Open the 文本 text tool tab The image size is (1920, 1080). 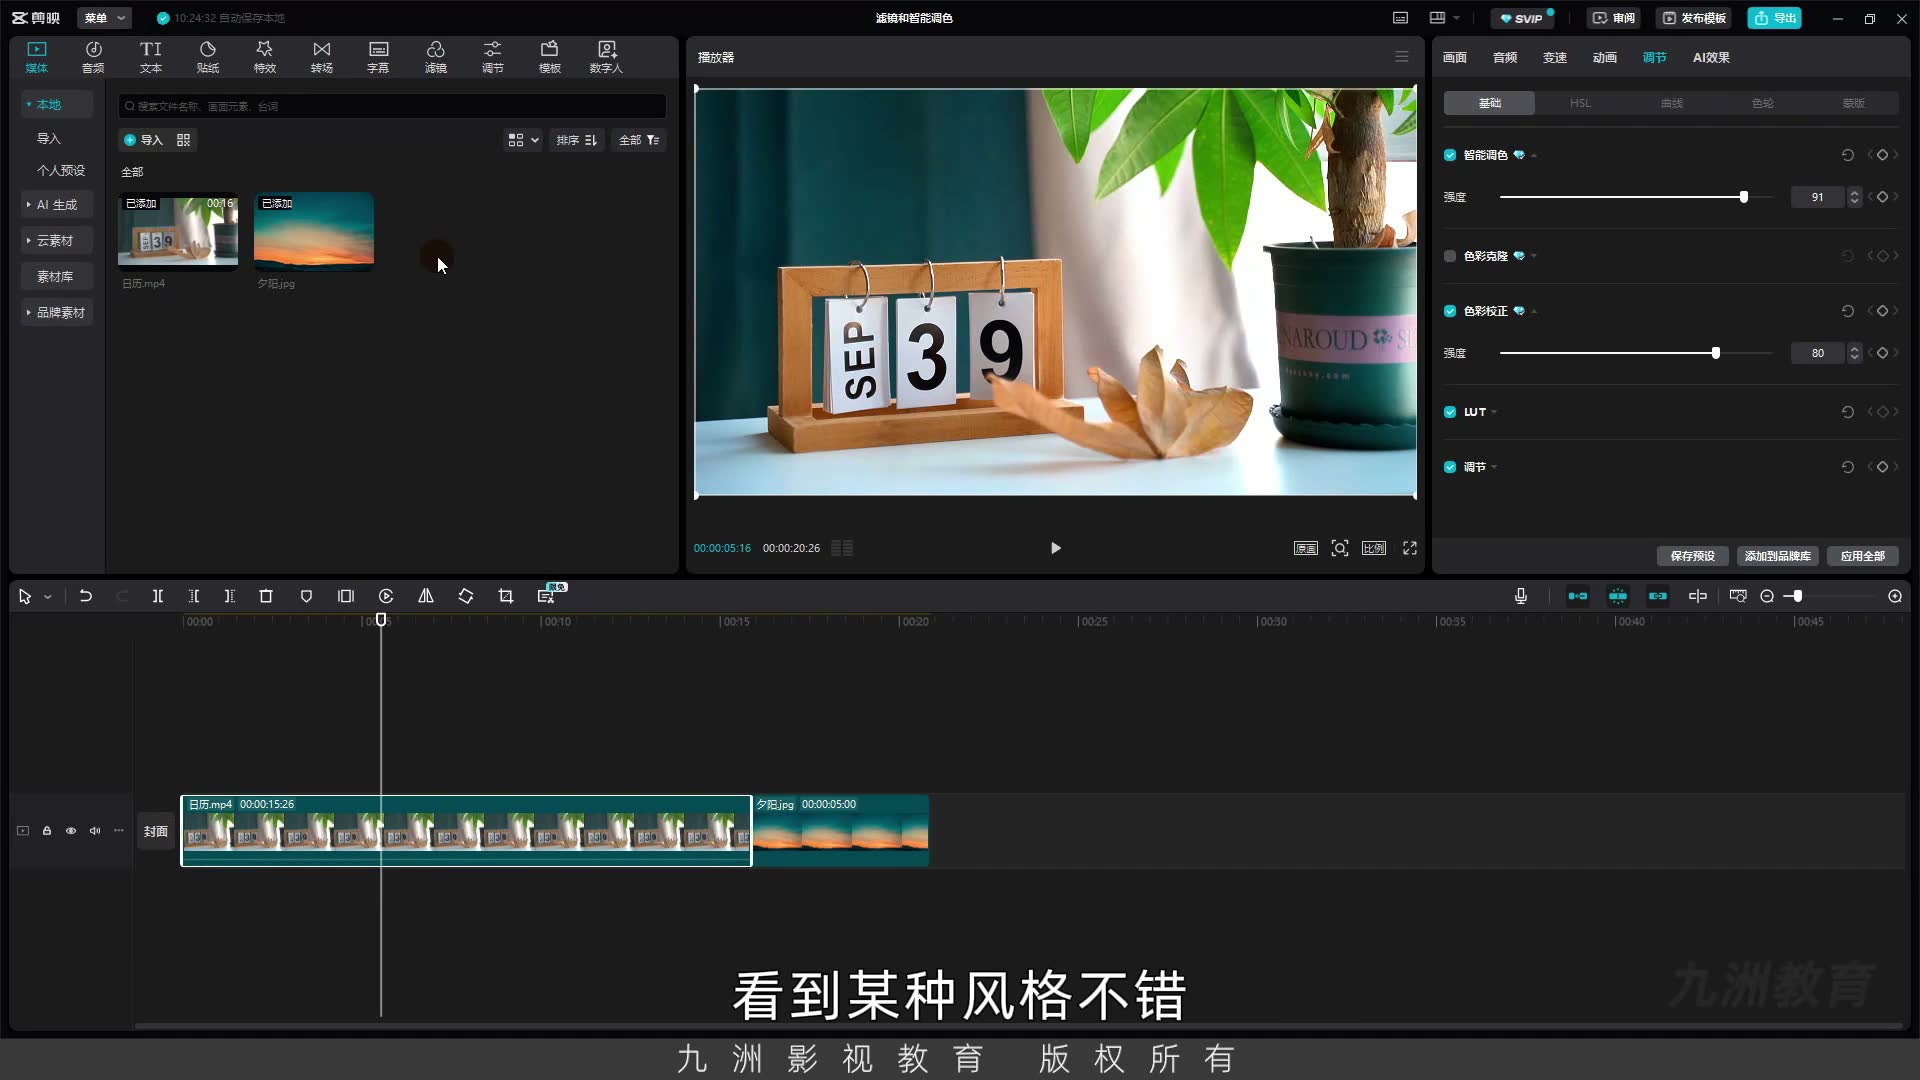150,57
